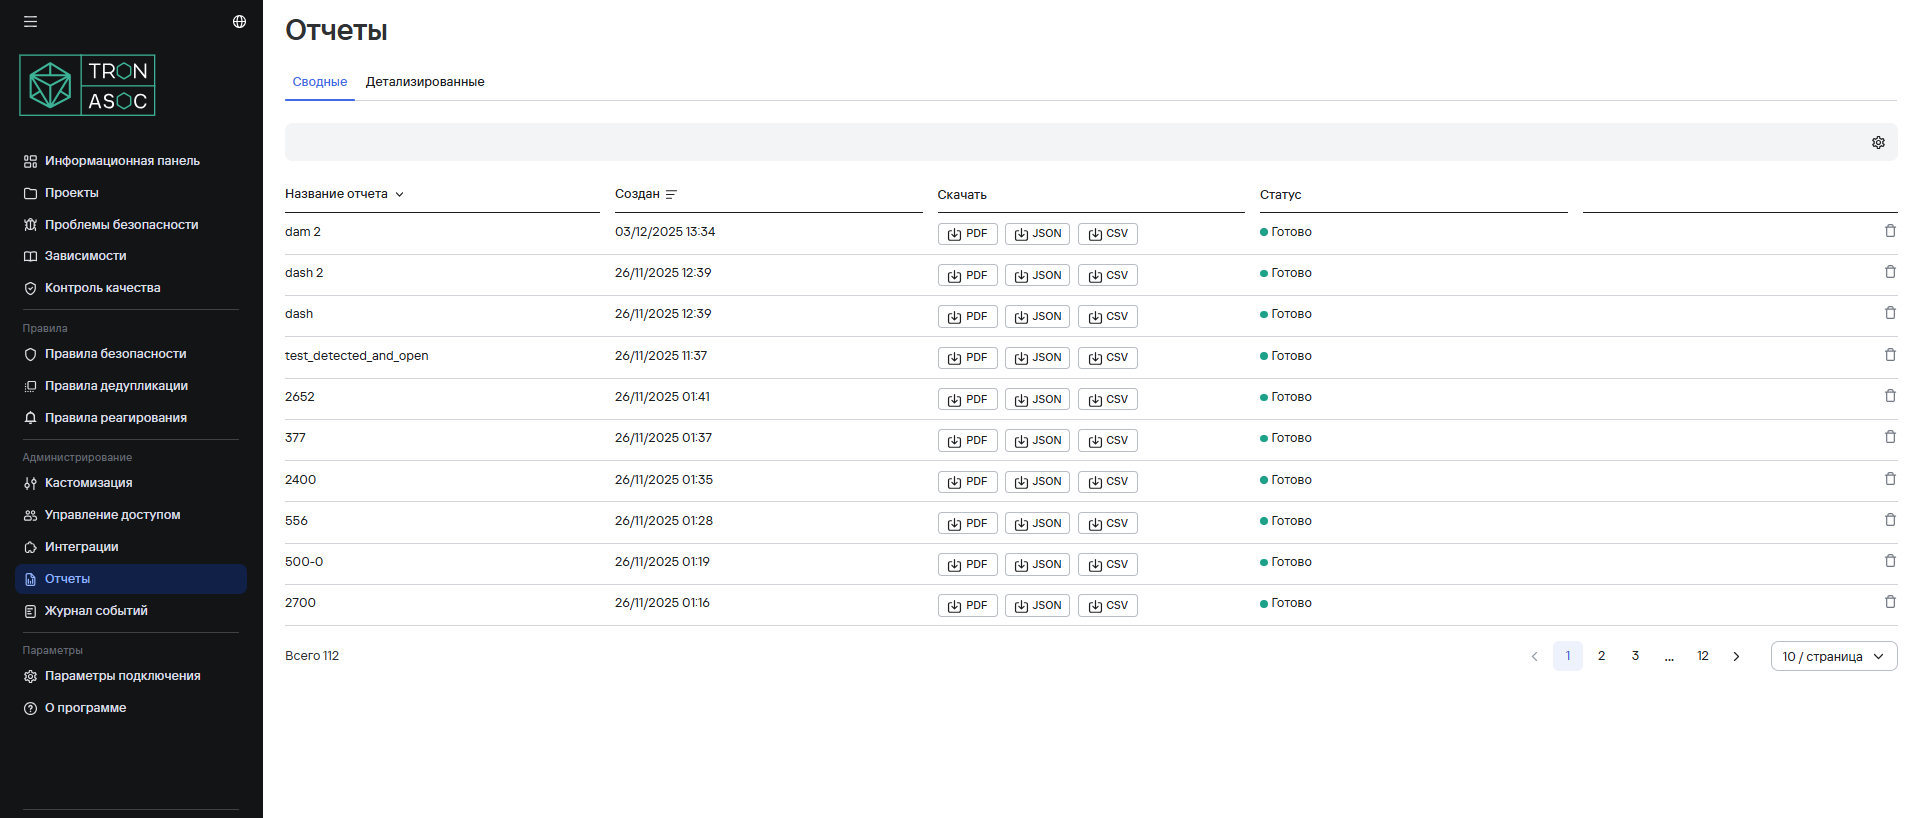The width and height of the screenshot is (1916, 818).
Task: Switch to the Детализированные tab
Action: tap(425, 82)
